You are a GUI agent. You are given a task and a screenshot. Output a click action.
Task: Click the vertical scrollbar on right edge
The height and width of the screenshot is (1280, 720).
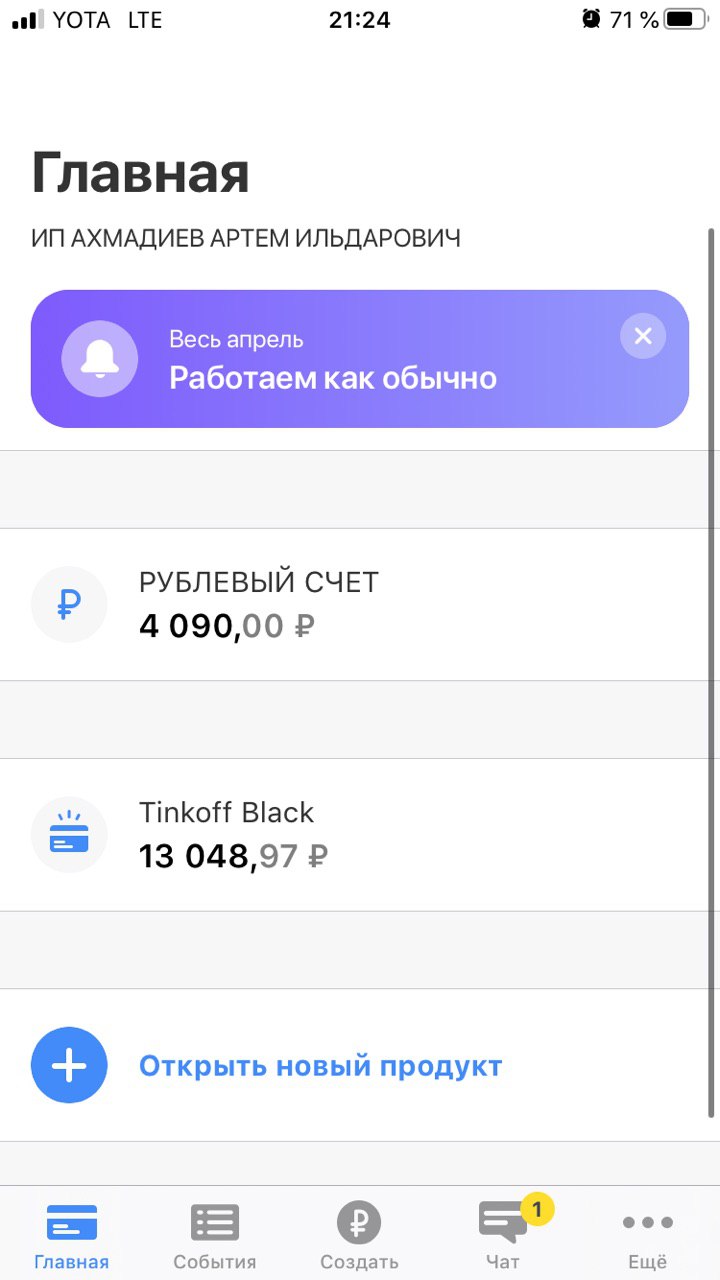click(712, 670)
